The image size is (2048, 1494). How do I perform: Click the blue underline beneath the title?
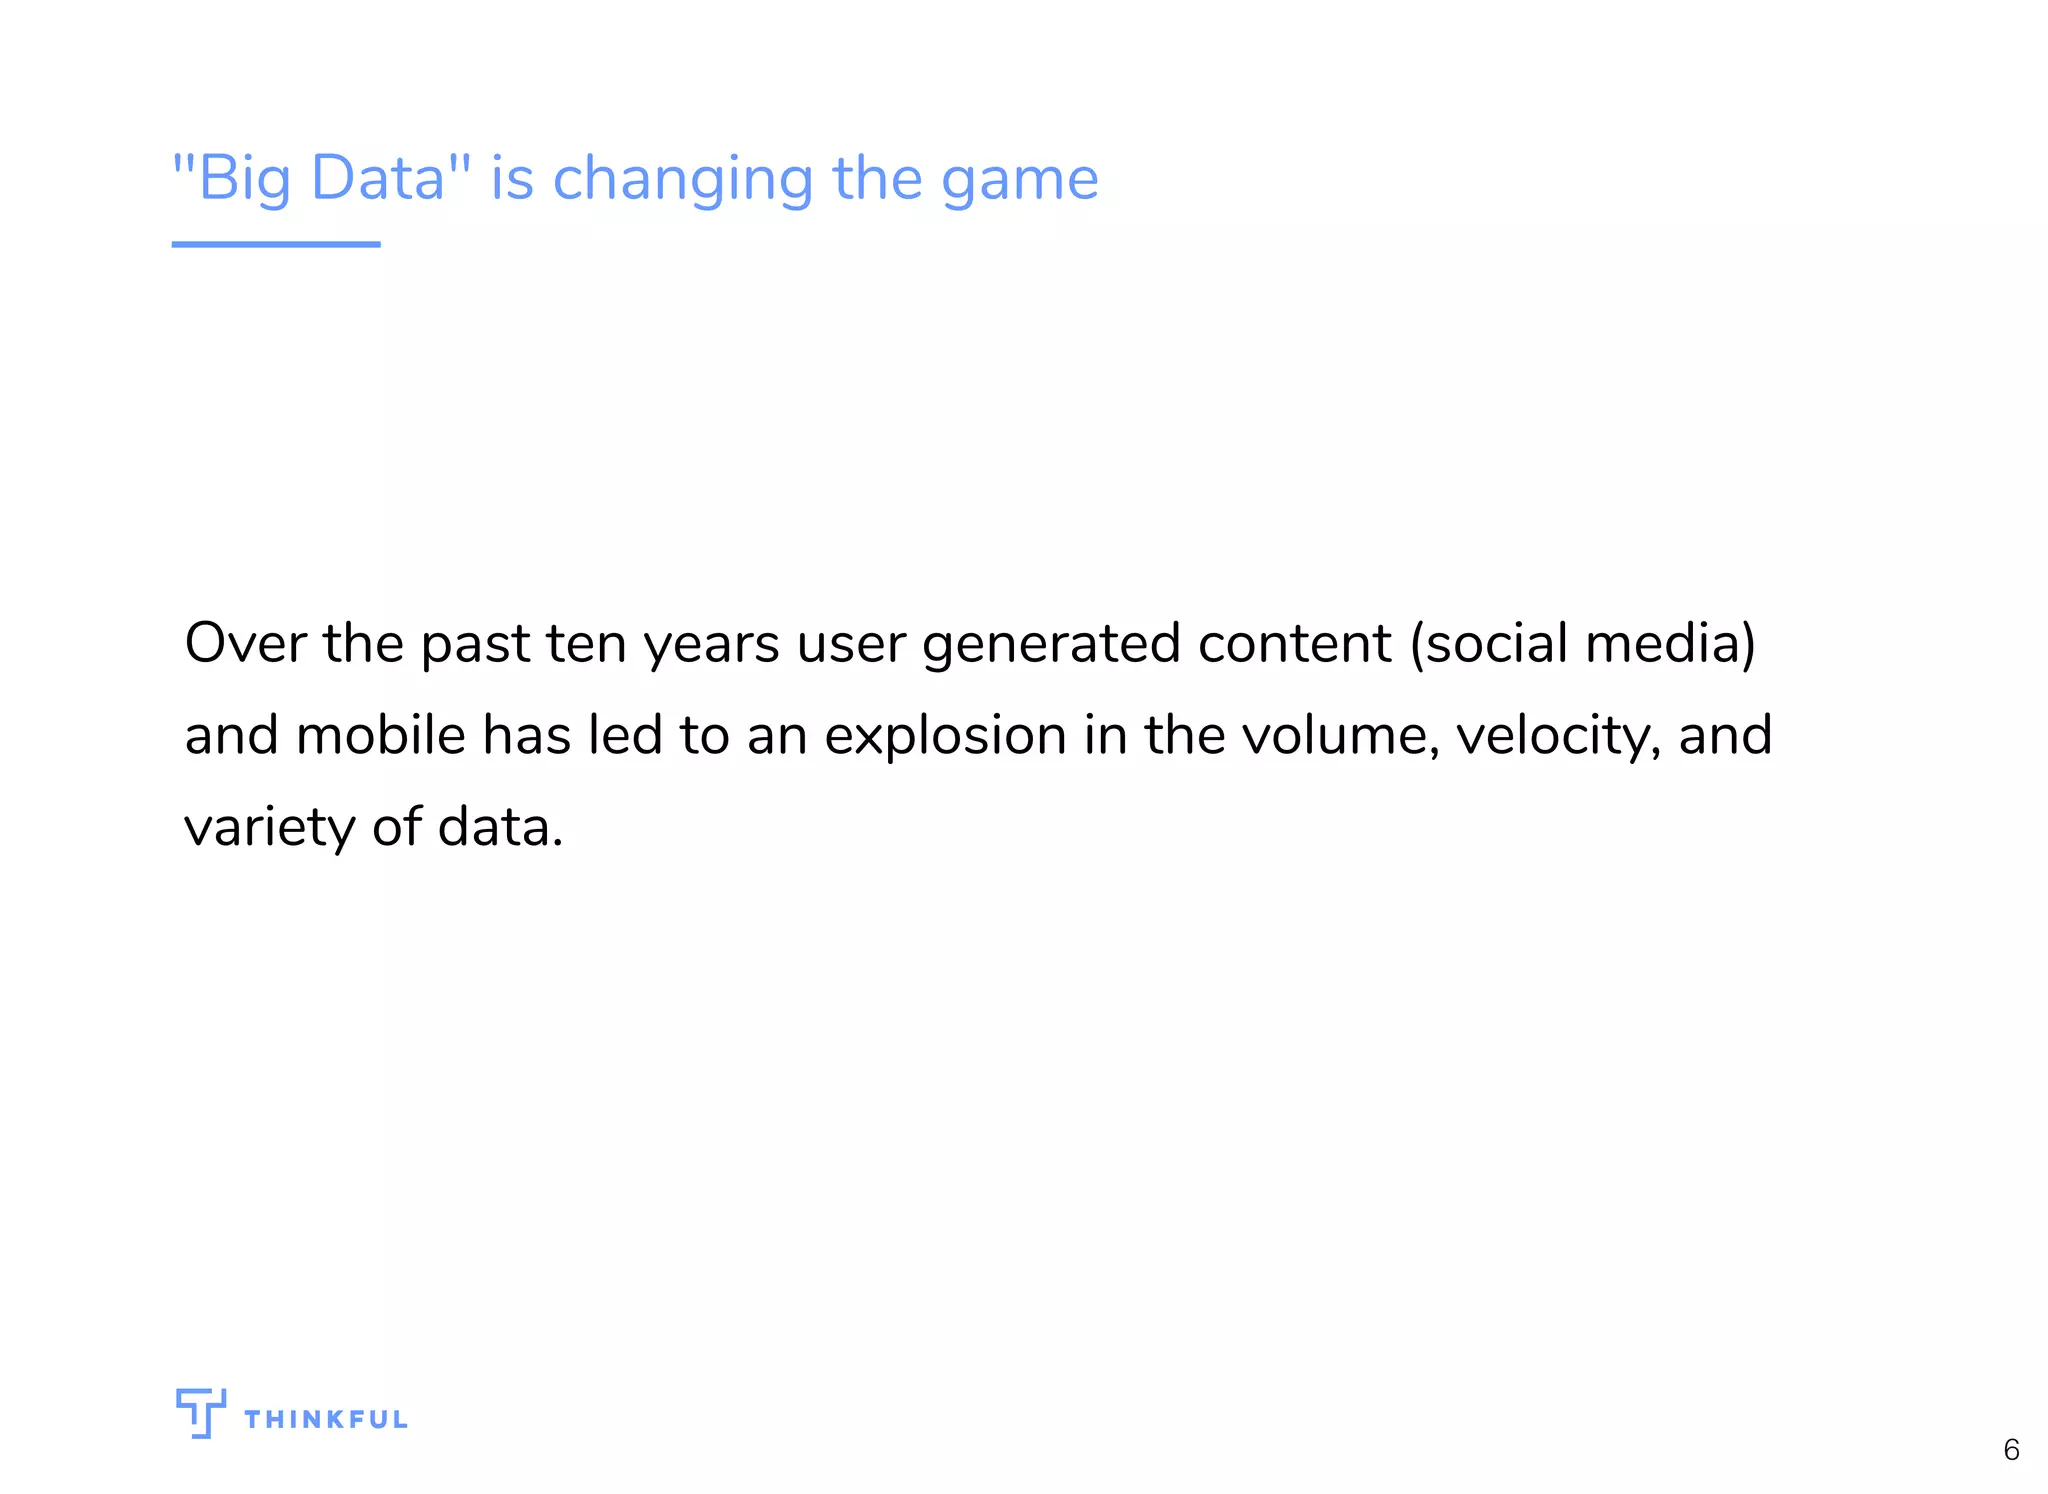pyautogui.click(x=276, y=244)
